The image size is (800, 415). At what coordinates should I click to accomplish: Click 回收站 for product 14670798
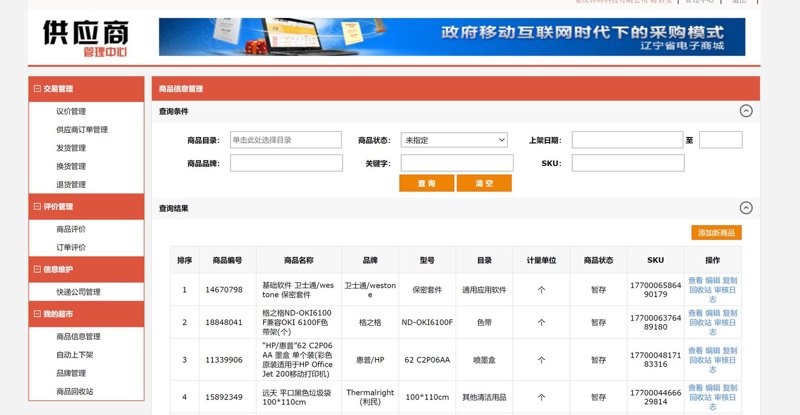[x=700, y=290]
